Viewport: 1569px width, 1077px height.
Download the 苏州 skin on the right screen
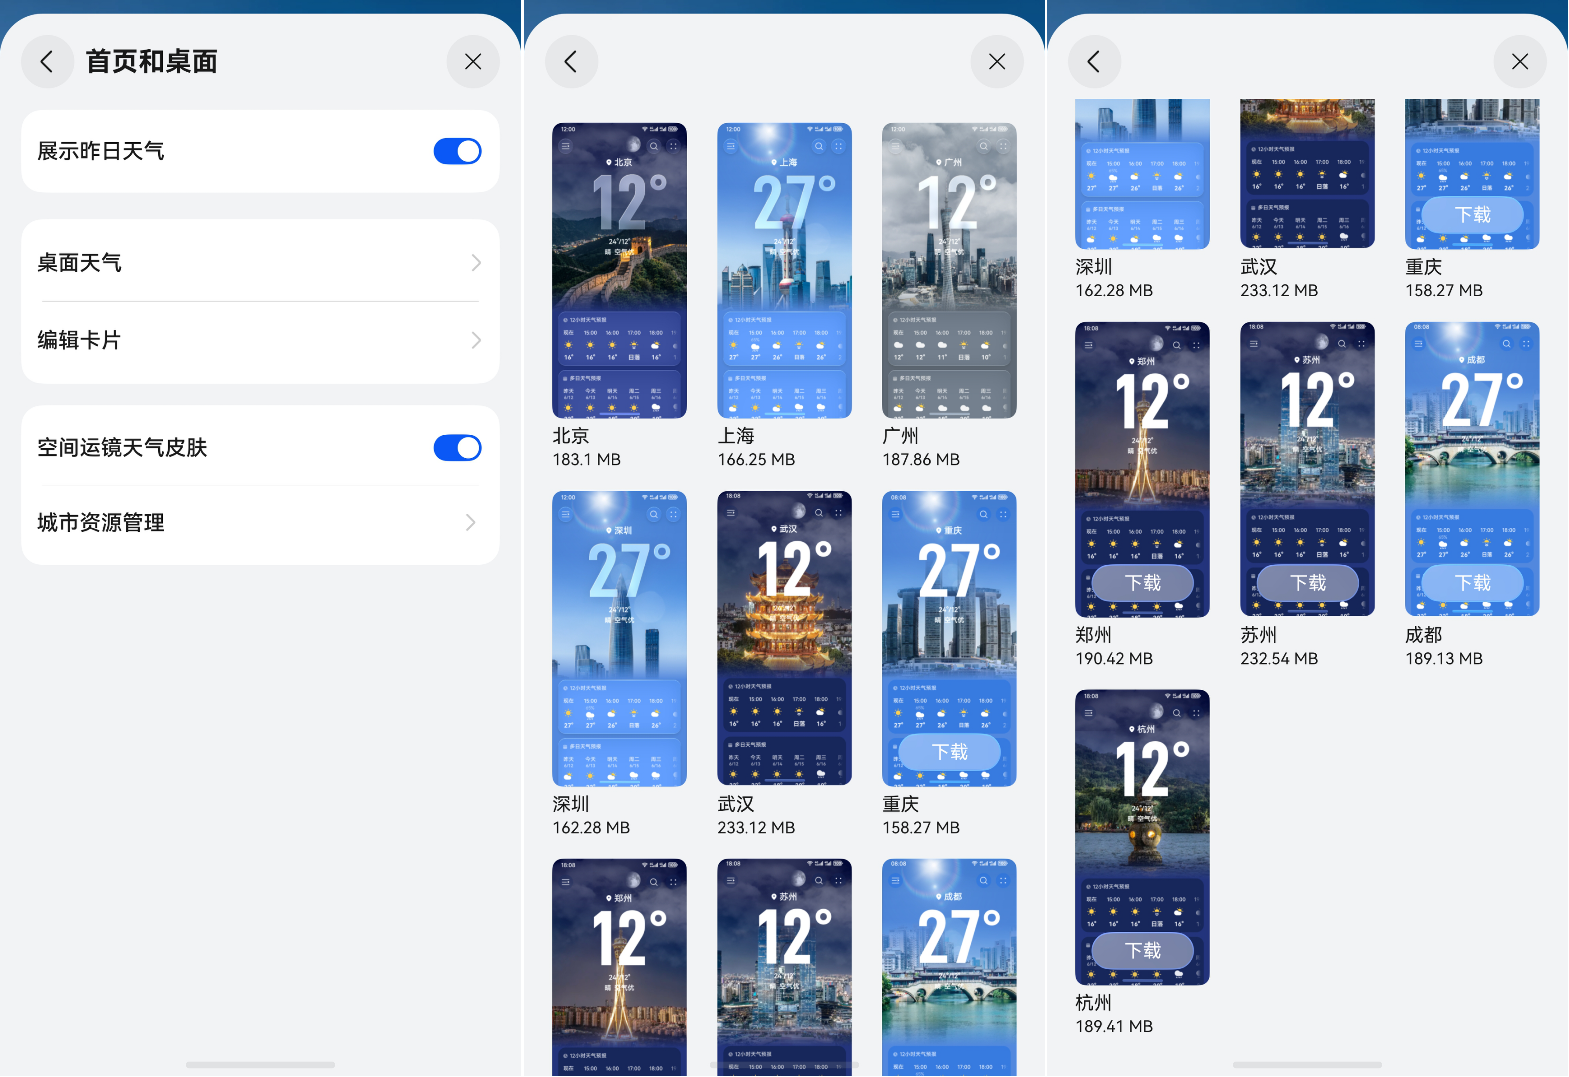(x=1307, y=583)
